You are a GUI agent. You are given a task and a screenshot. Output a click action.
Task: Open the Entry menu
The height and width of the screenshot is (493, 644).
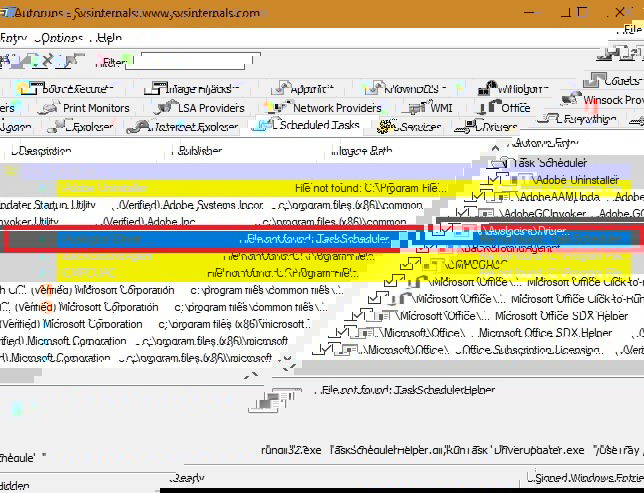click(14, 38)
